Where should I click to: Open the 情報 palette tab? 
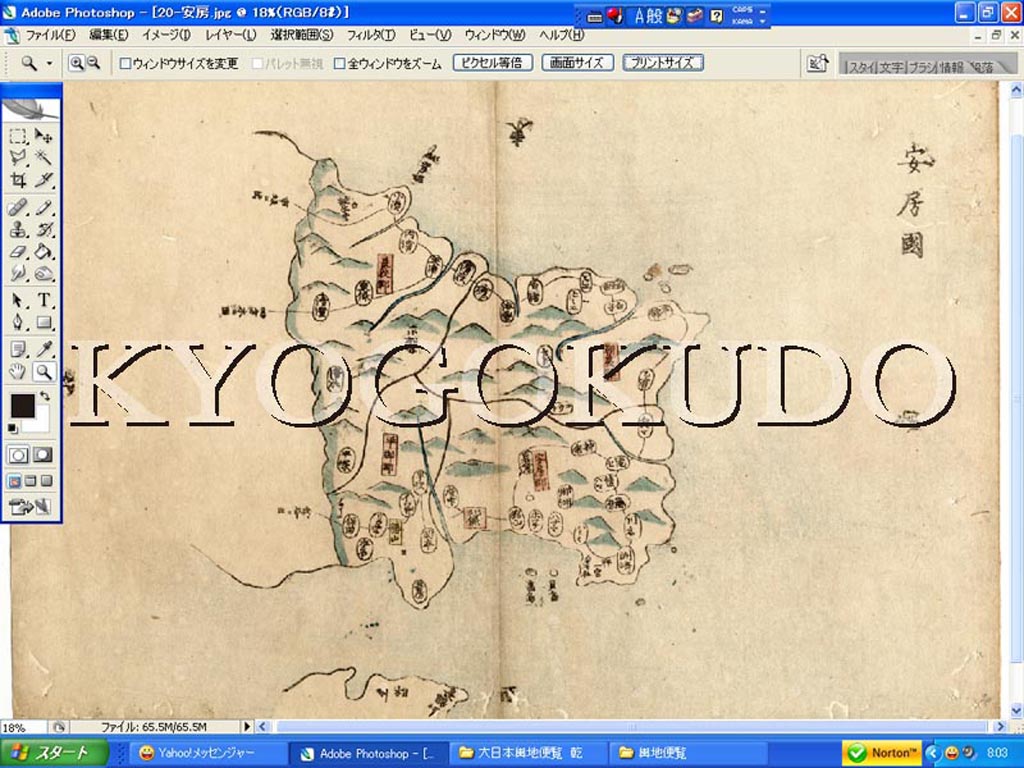(x=952, y=67)
